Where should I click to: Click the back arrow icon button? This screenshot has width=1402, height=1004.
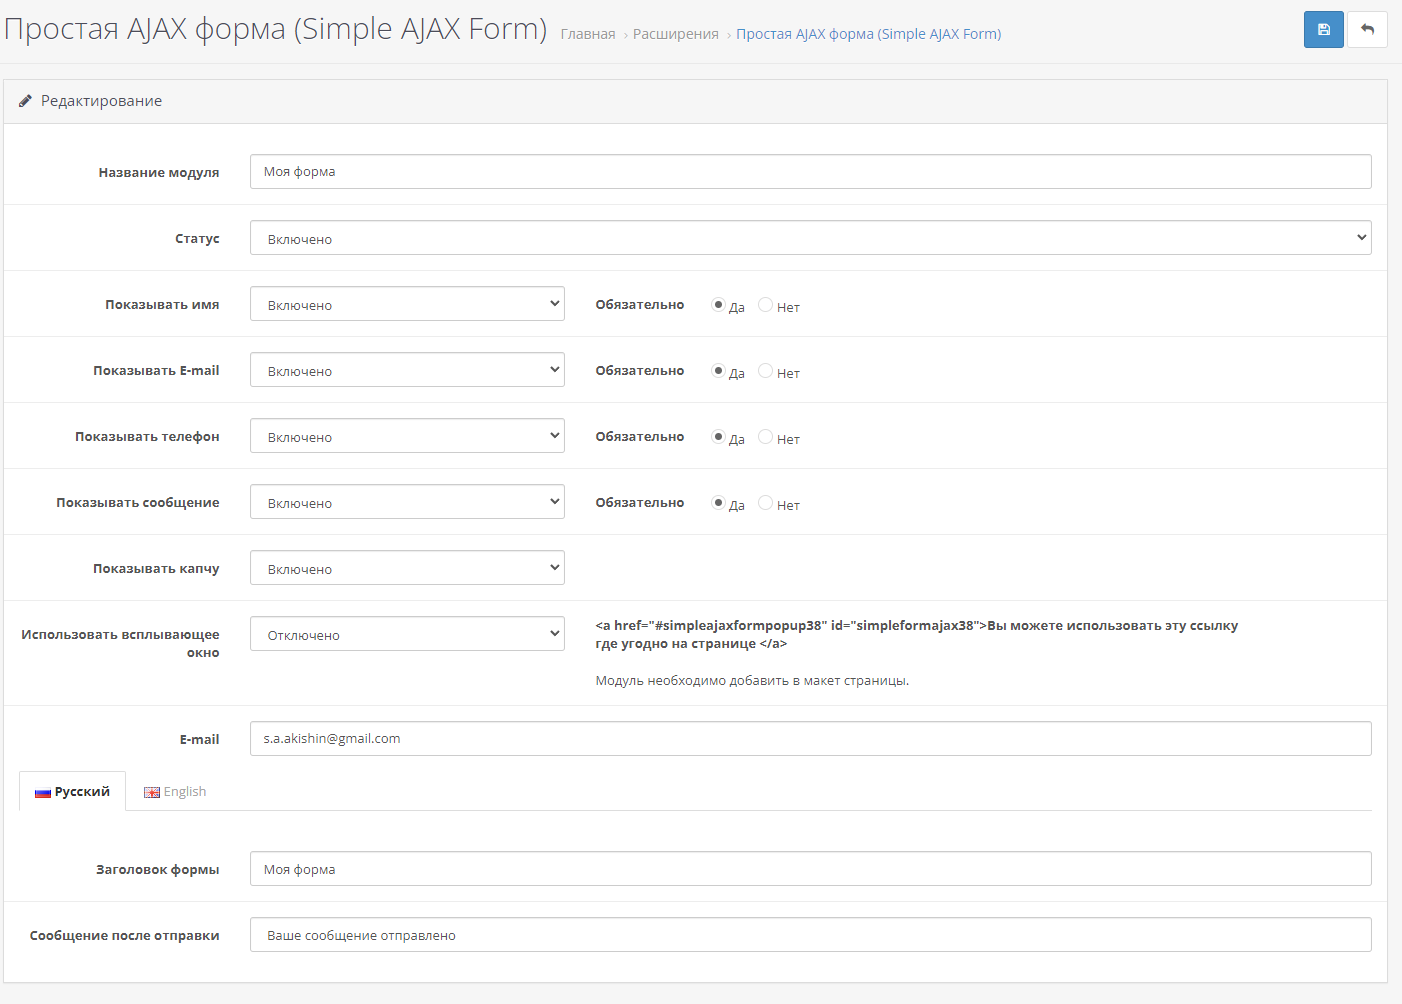(x=1367, y=30)
